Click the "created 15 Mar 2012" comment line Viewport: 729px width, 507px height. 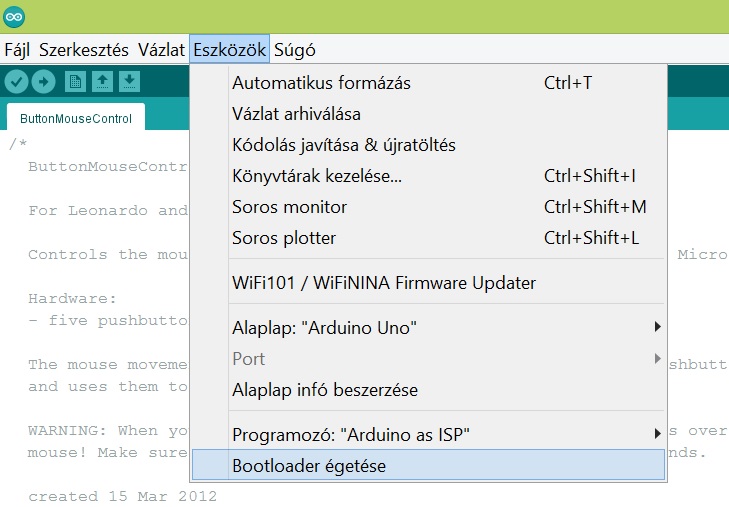pyautogui.click(x=122, y=496)
